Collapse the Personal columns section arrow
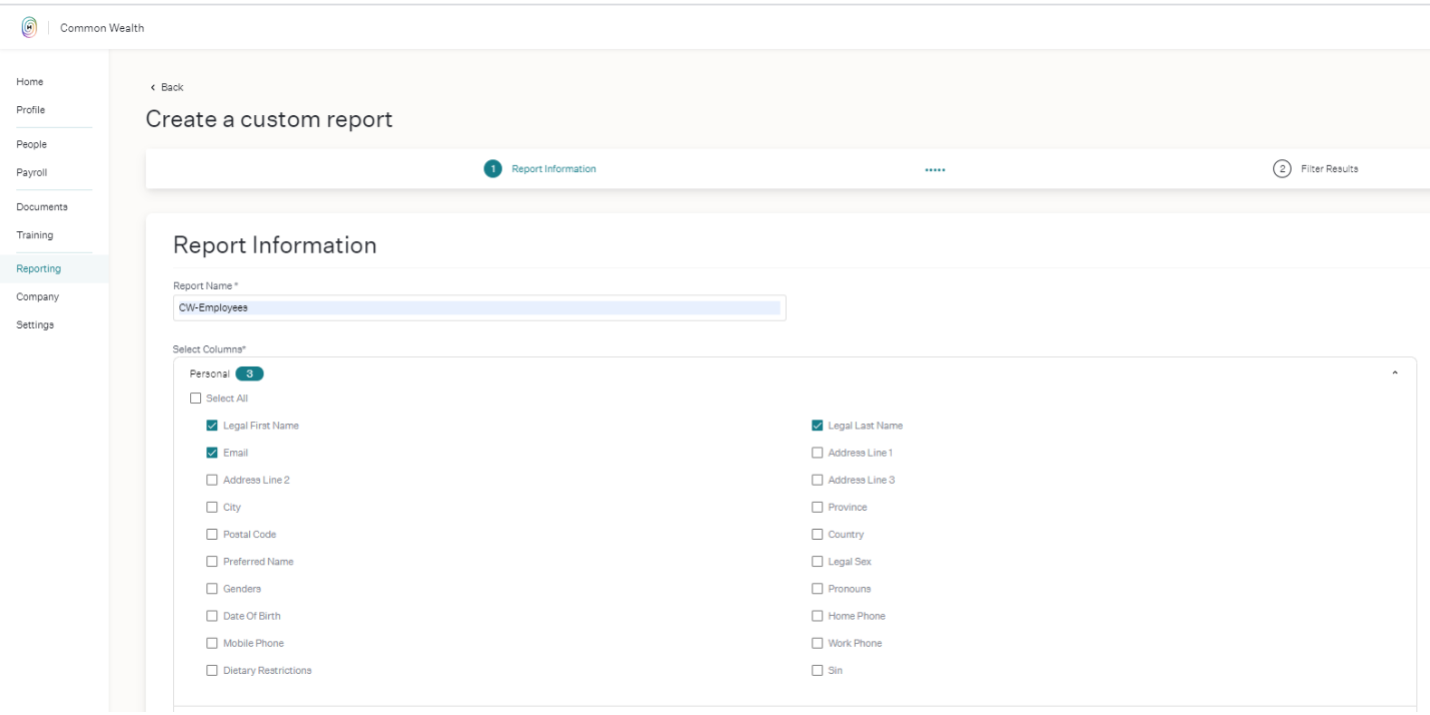The width and height of the screenshot is (1430, 715). coord(1395,373)
